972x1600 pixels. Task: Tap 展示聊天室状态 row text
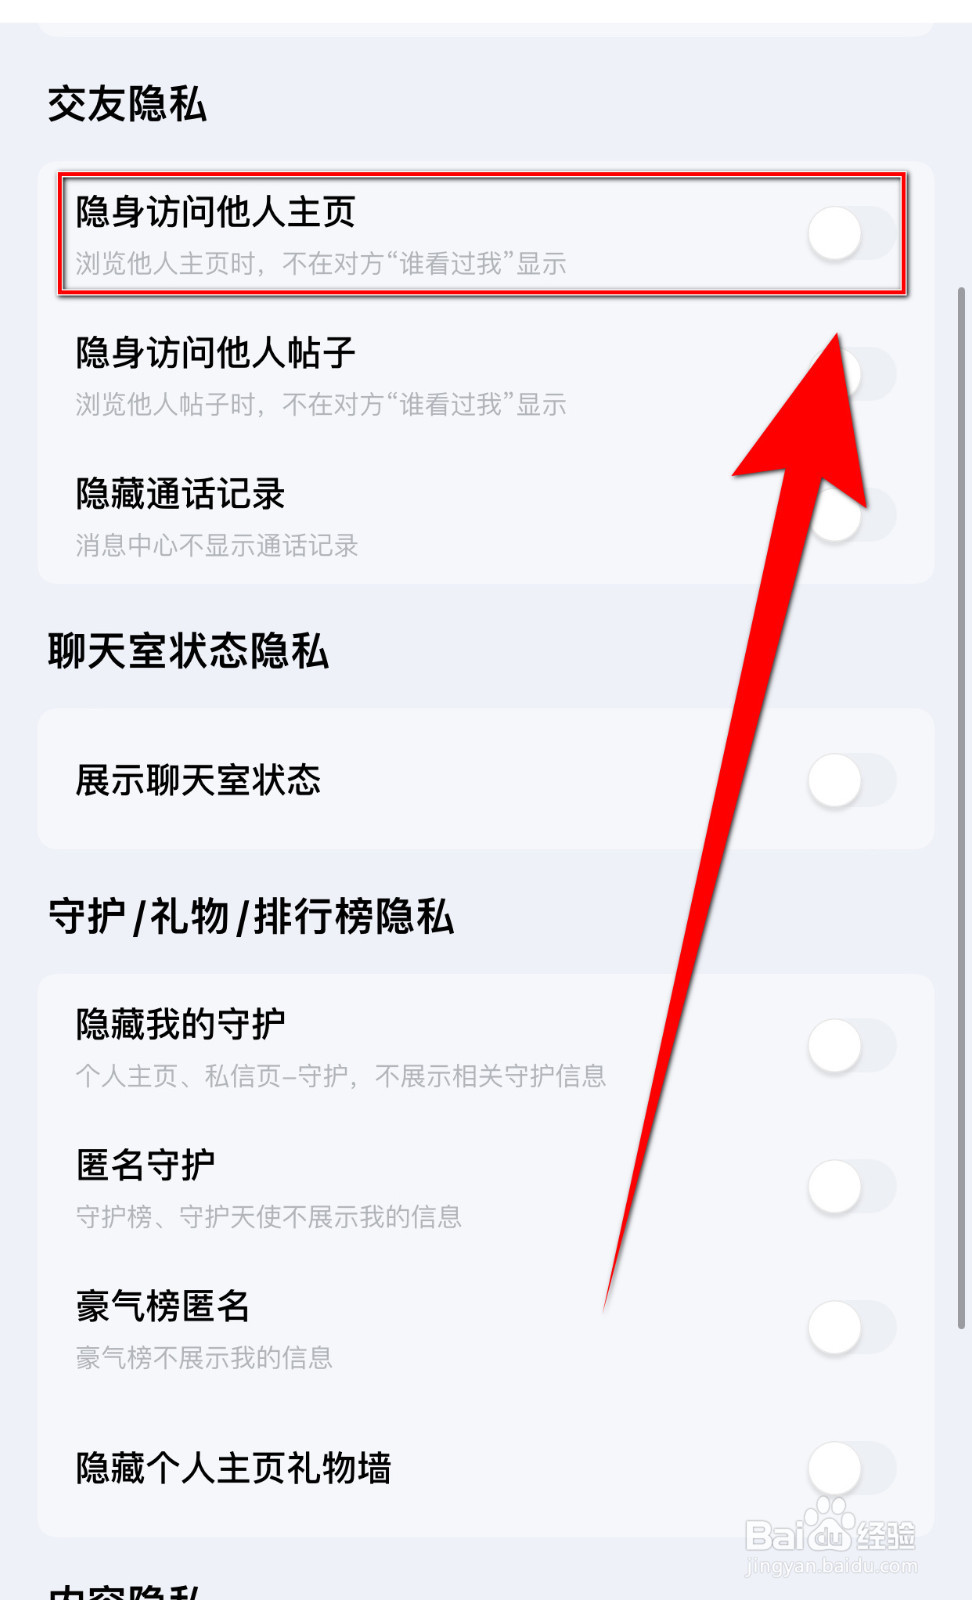198,780
